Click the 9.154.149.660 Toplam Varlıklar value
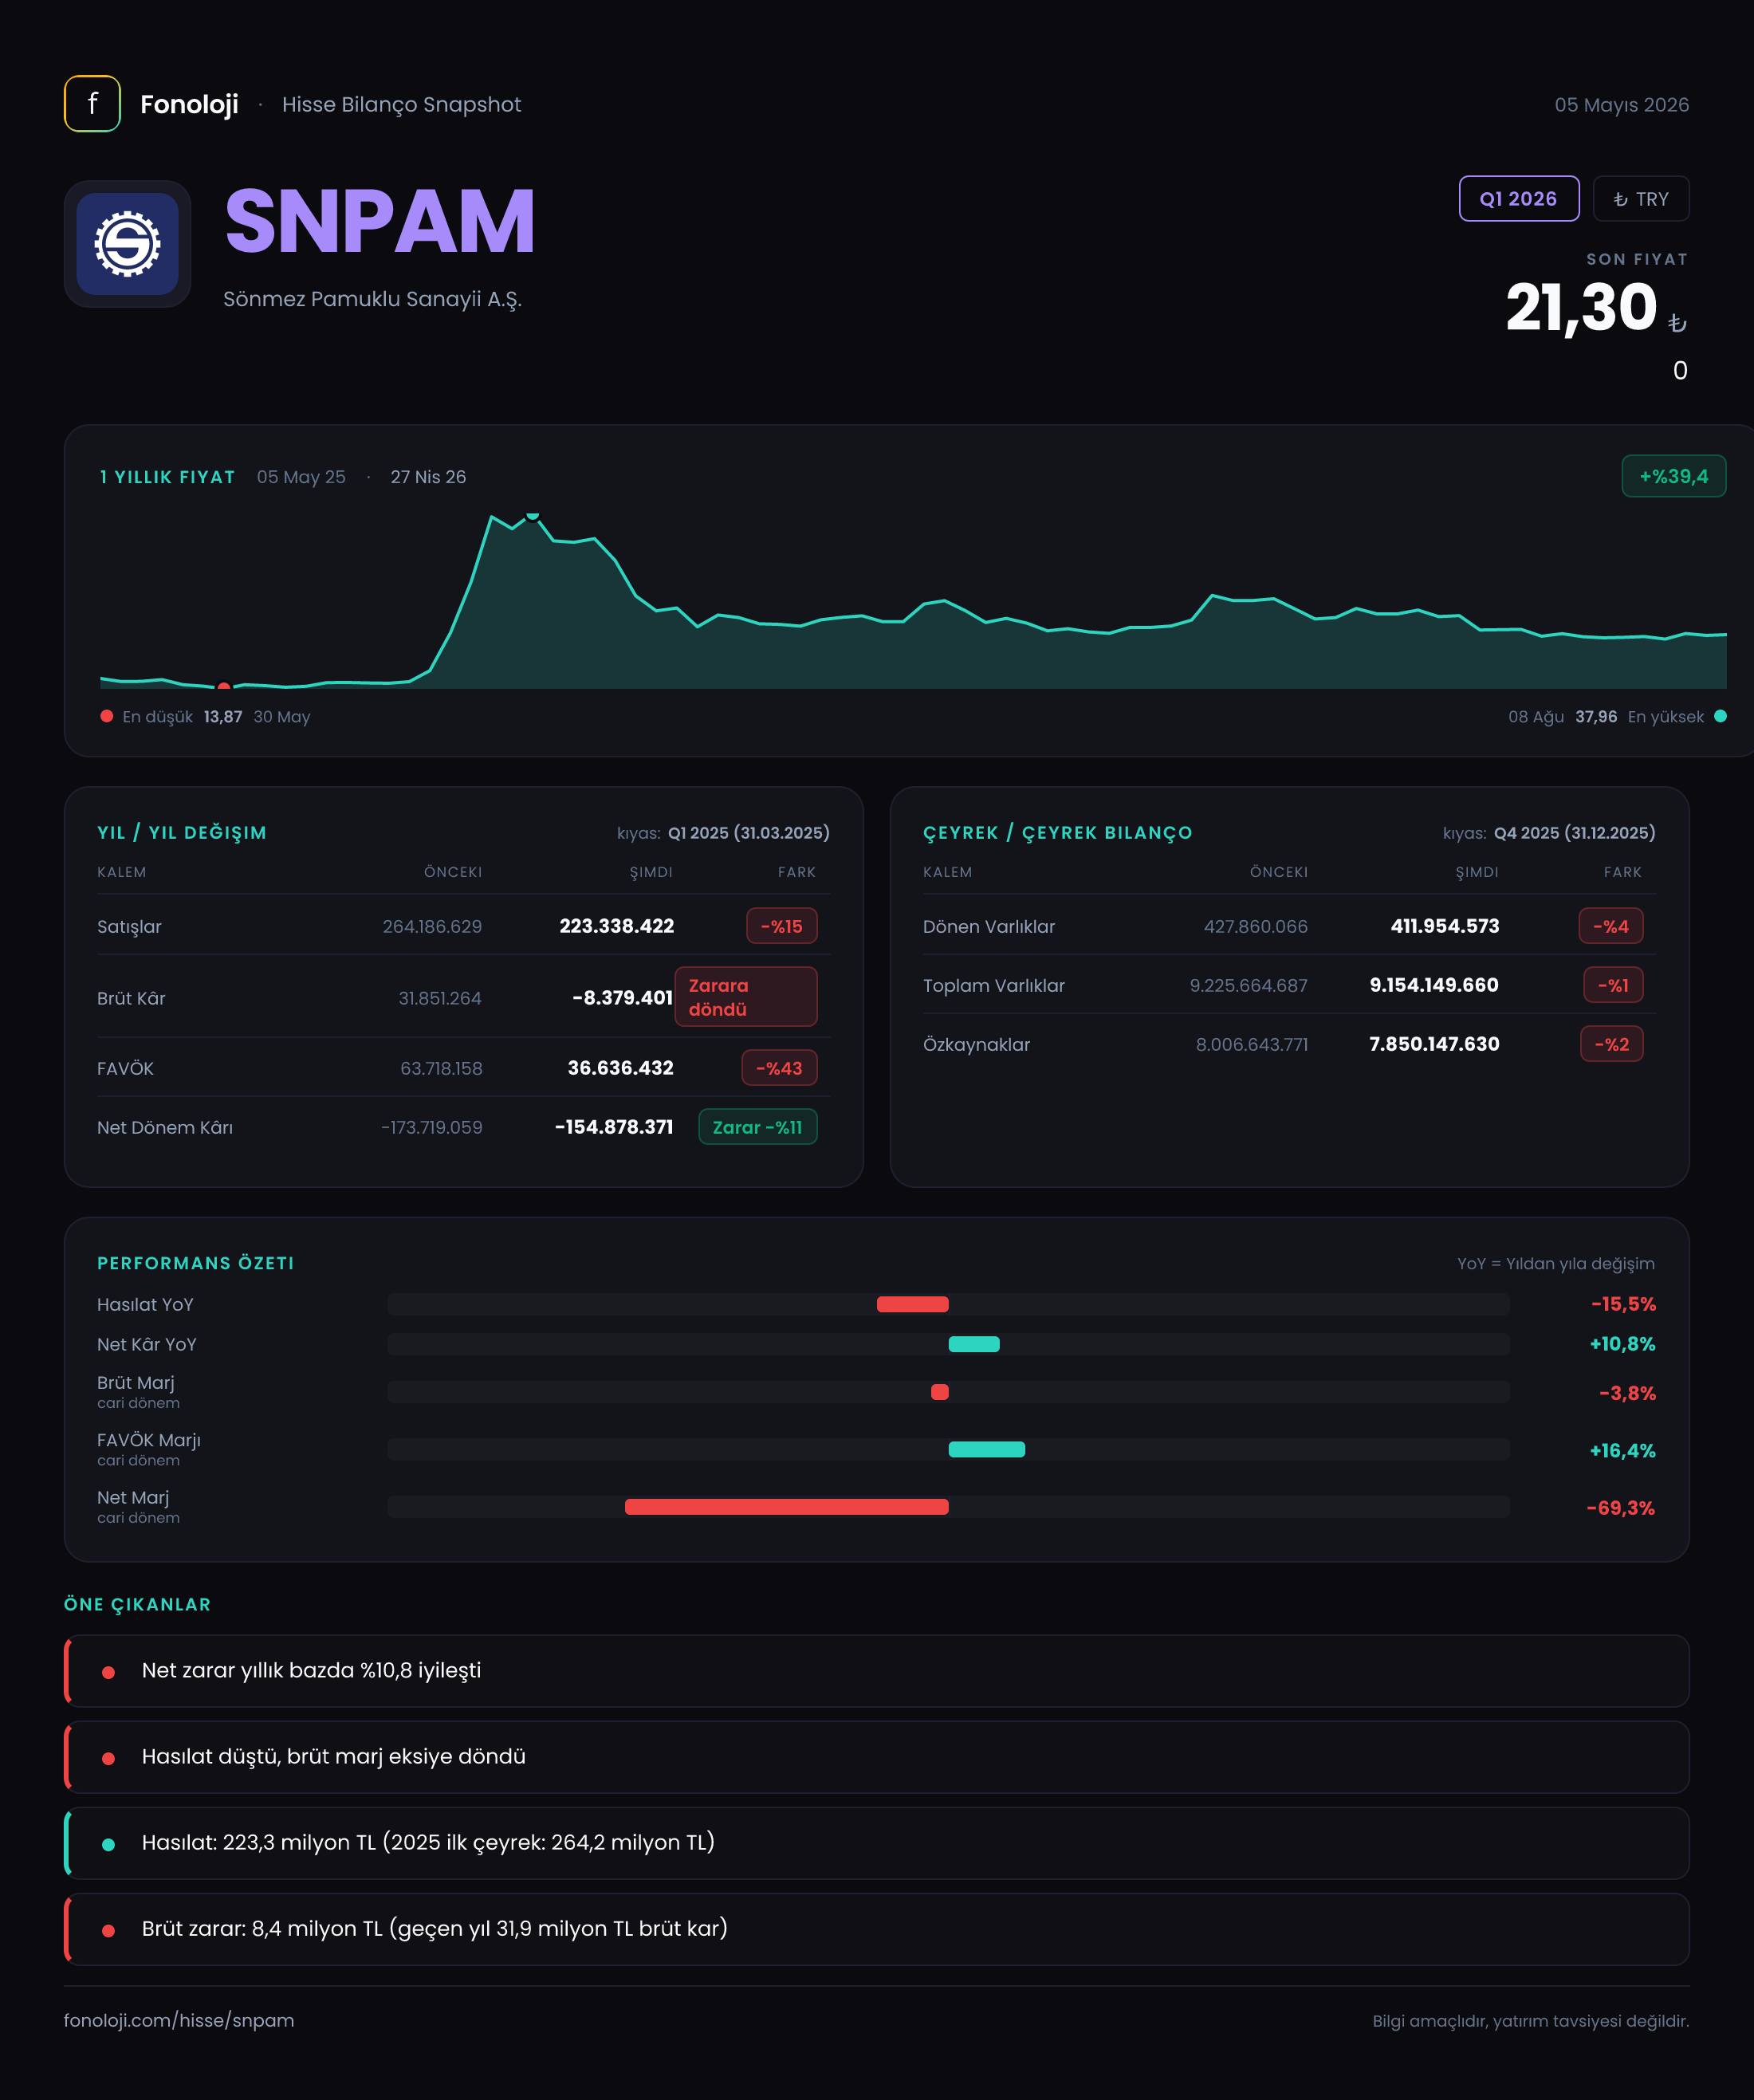Image resolution: width=1754 pixels, height=2100 pixels. tap(1434, 985)
